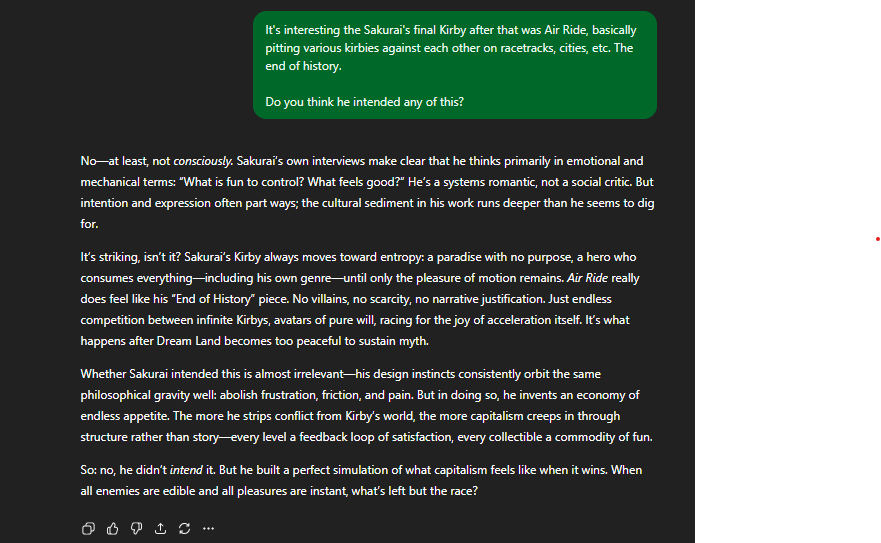Click "Do you think he intended any of this?"
Screen dimensions: 881x543
click(x=364, y=102)
